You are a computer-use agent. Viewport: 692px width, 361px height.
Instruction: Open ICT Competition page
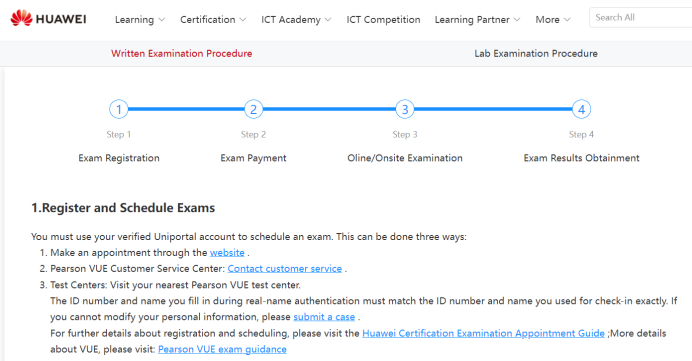(x=383, y=20)
